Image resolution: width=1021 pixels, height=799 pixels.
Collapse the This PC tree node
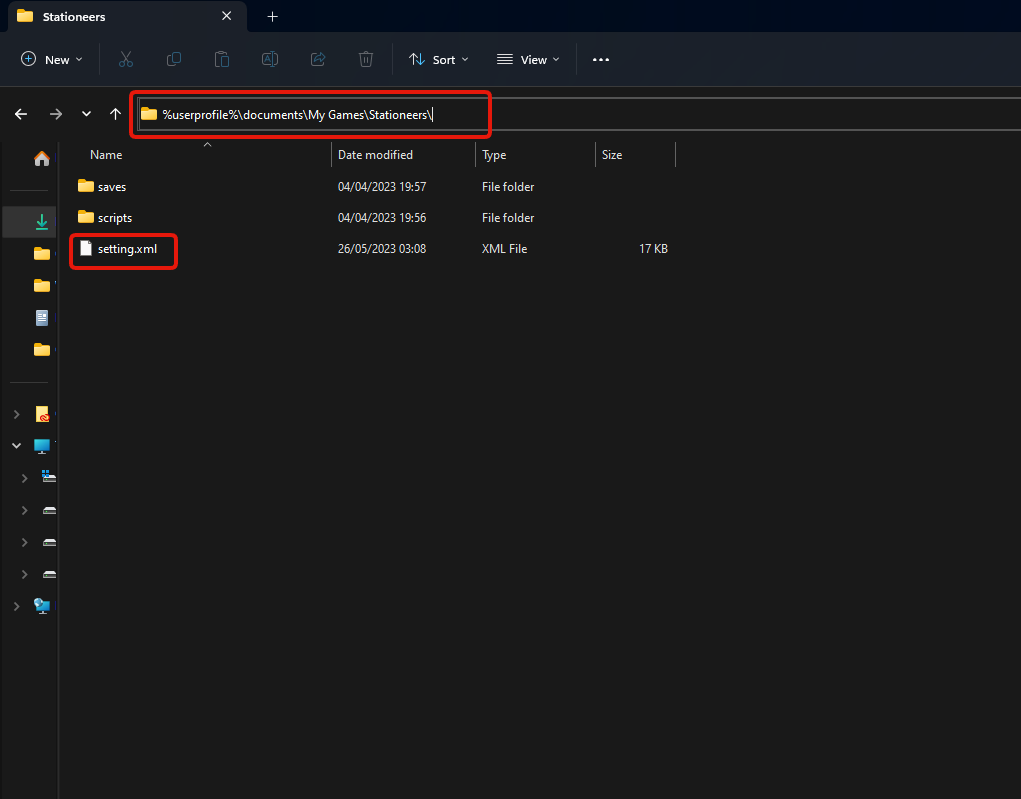click(17, 446)
